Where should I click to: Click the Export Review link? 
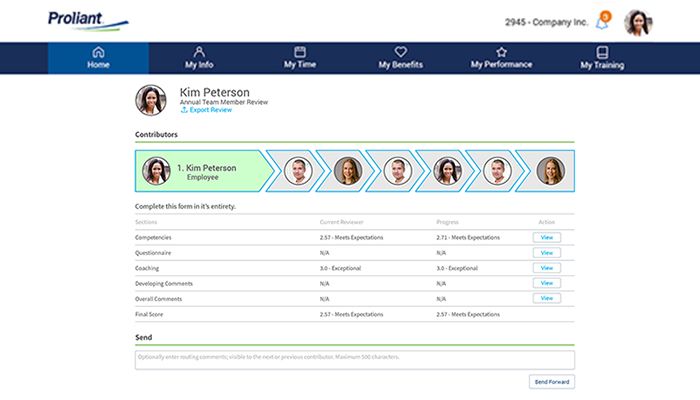click(206, 110)
